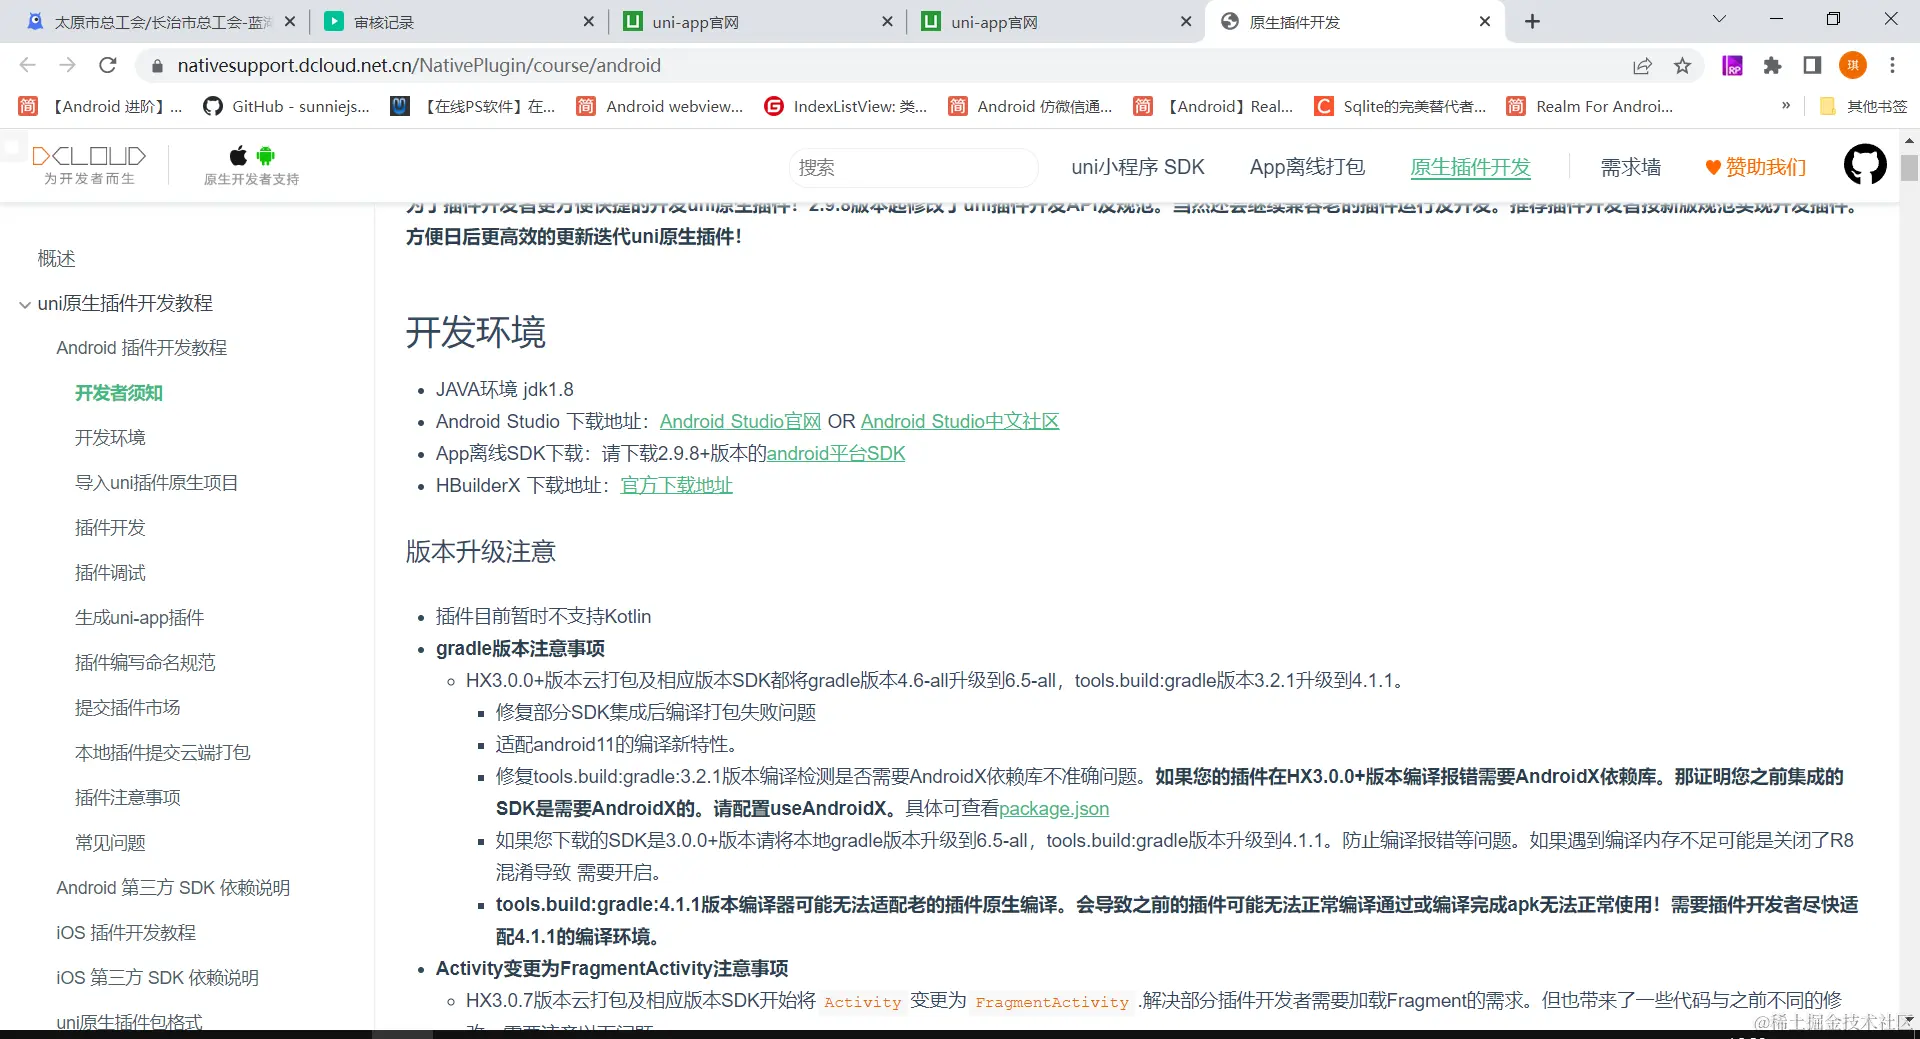Select Android 插件开发教程 in sidebar
This screenshot has width=1920, height=1039.
pyautogui.click(x=142, y=347)
